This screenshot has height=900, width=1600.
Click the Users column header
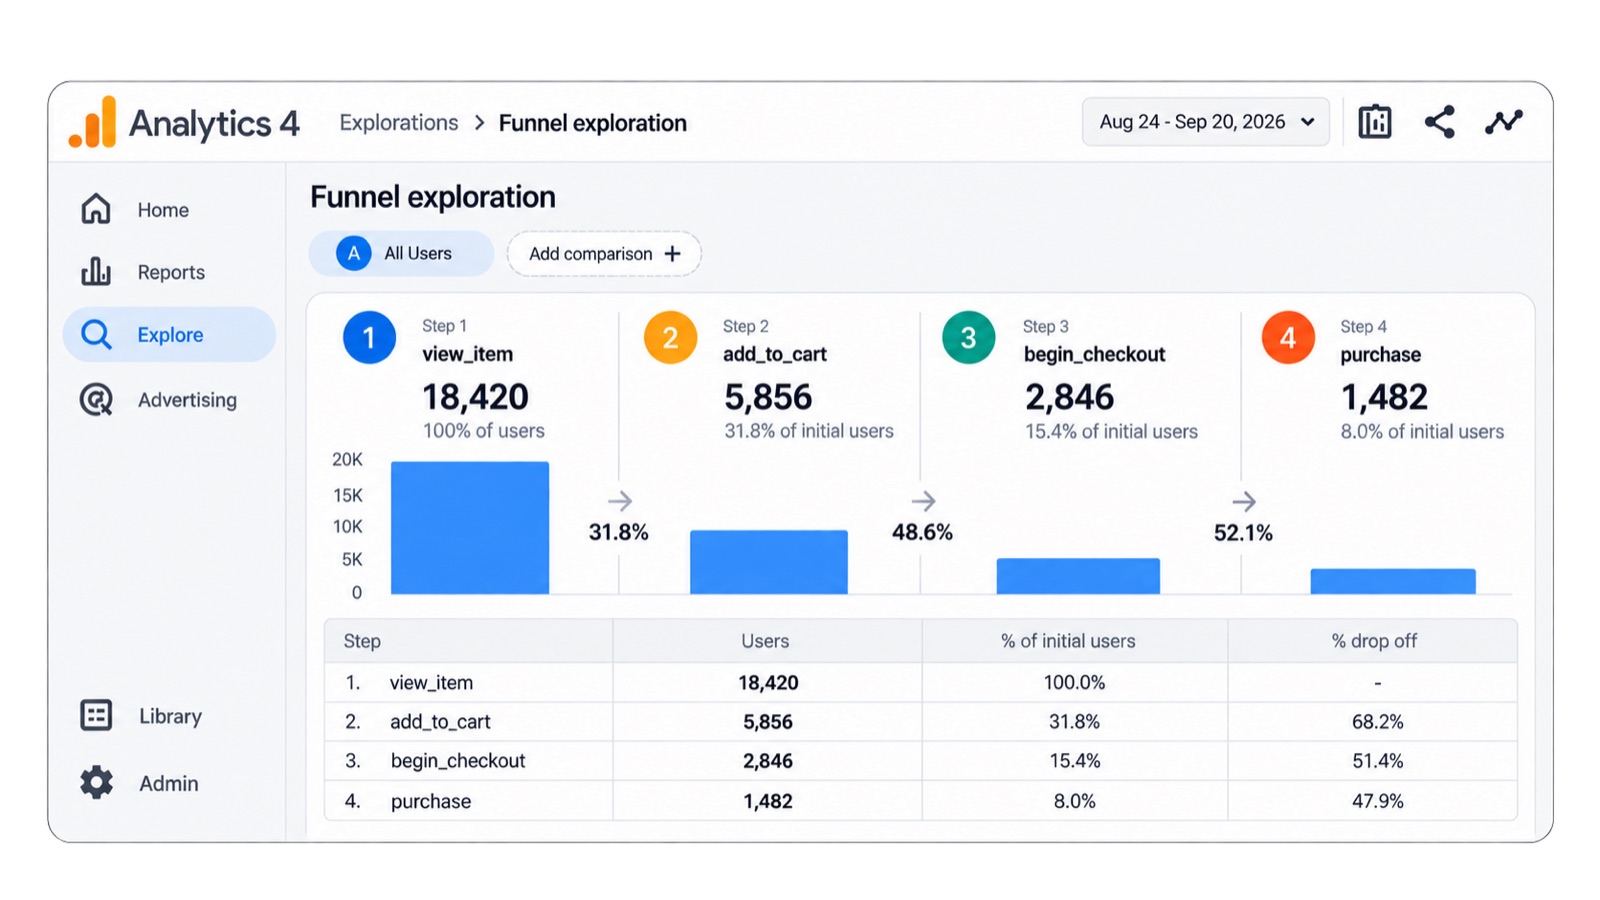(x=765, y=641)
